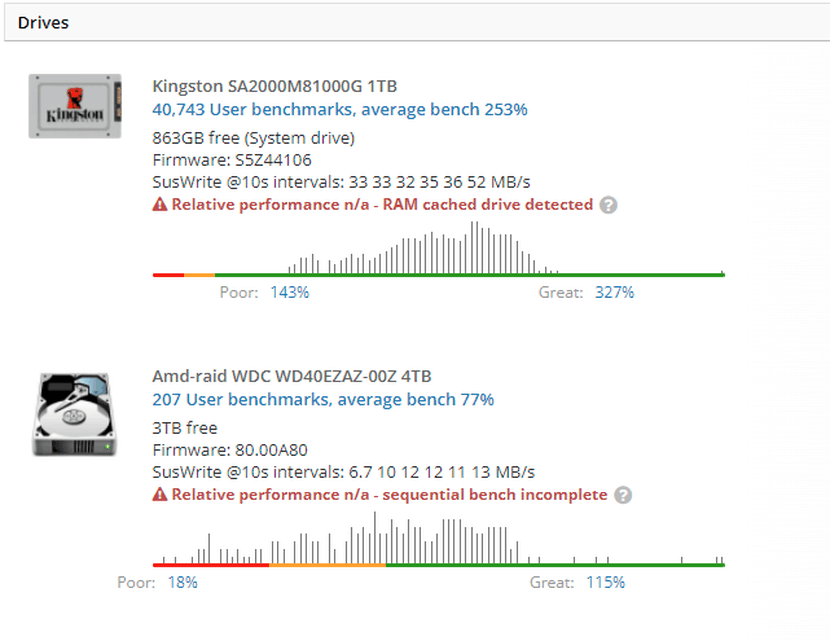Click the WDC Great 115% value
Image resolution: width=830 pixels, height=641 pixels.
605,582
